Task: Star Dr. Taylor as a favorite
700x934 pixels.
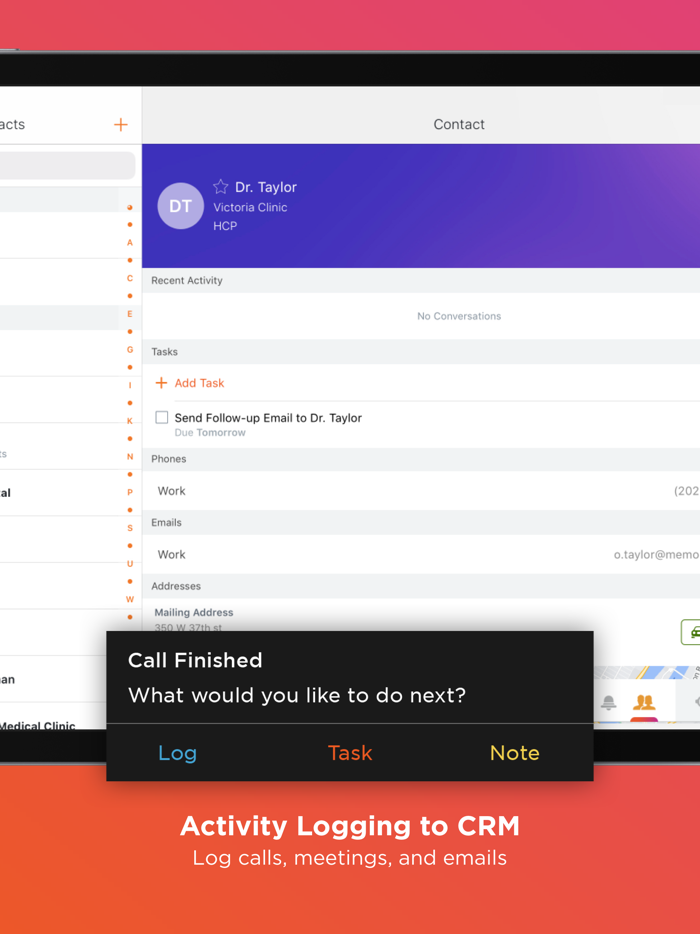Action: point(220,187)
